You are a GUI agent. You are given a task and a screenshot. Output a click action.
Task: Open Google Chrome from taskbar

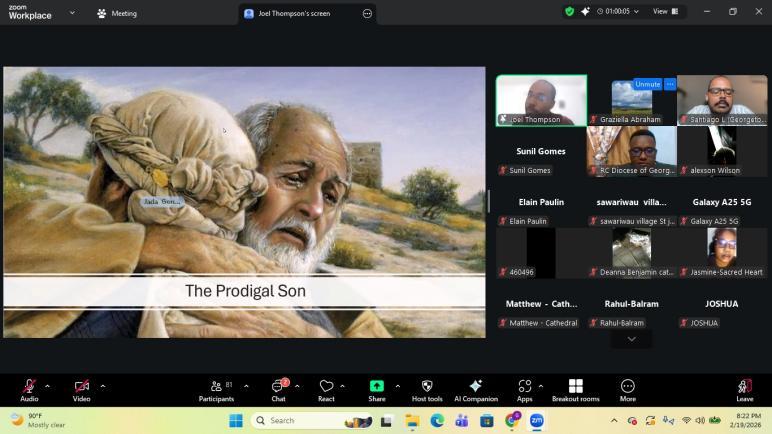click(512, 421)
